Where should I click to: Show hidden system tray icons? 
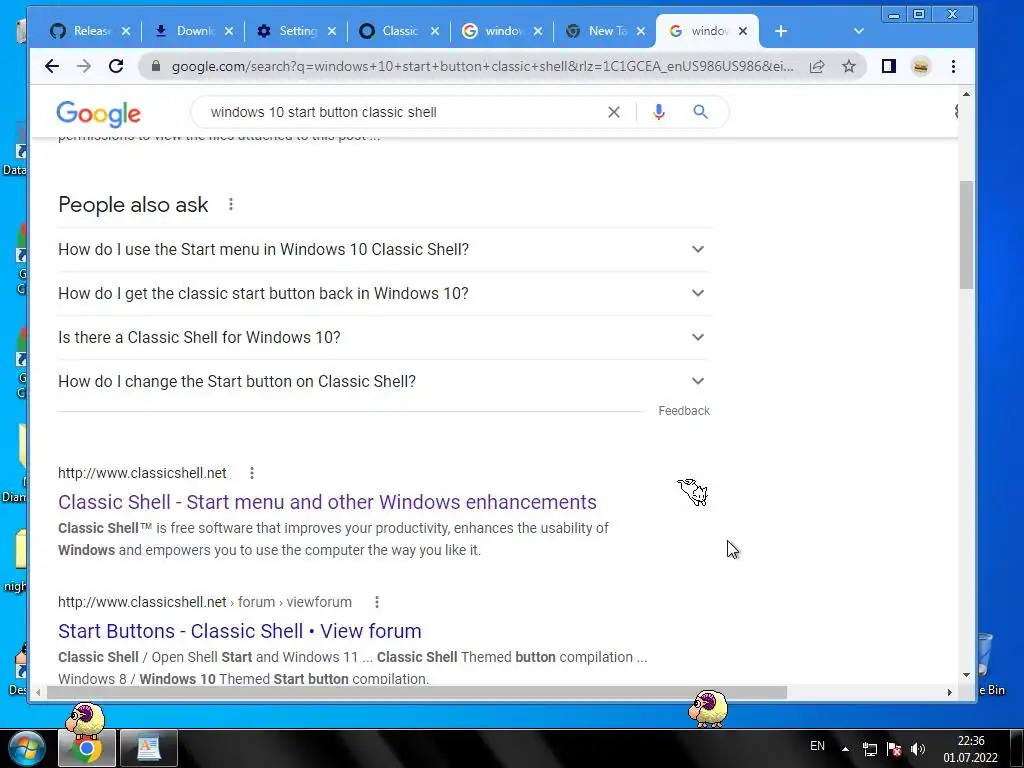(x=845, y=749)
